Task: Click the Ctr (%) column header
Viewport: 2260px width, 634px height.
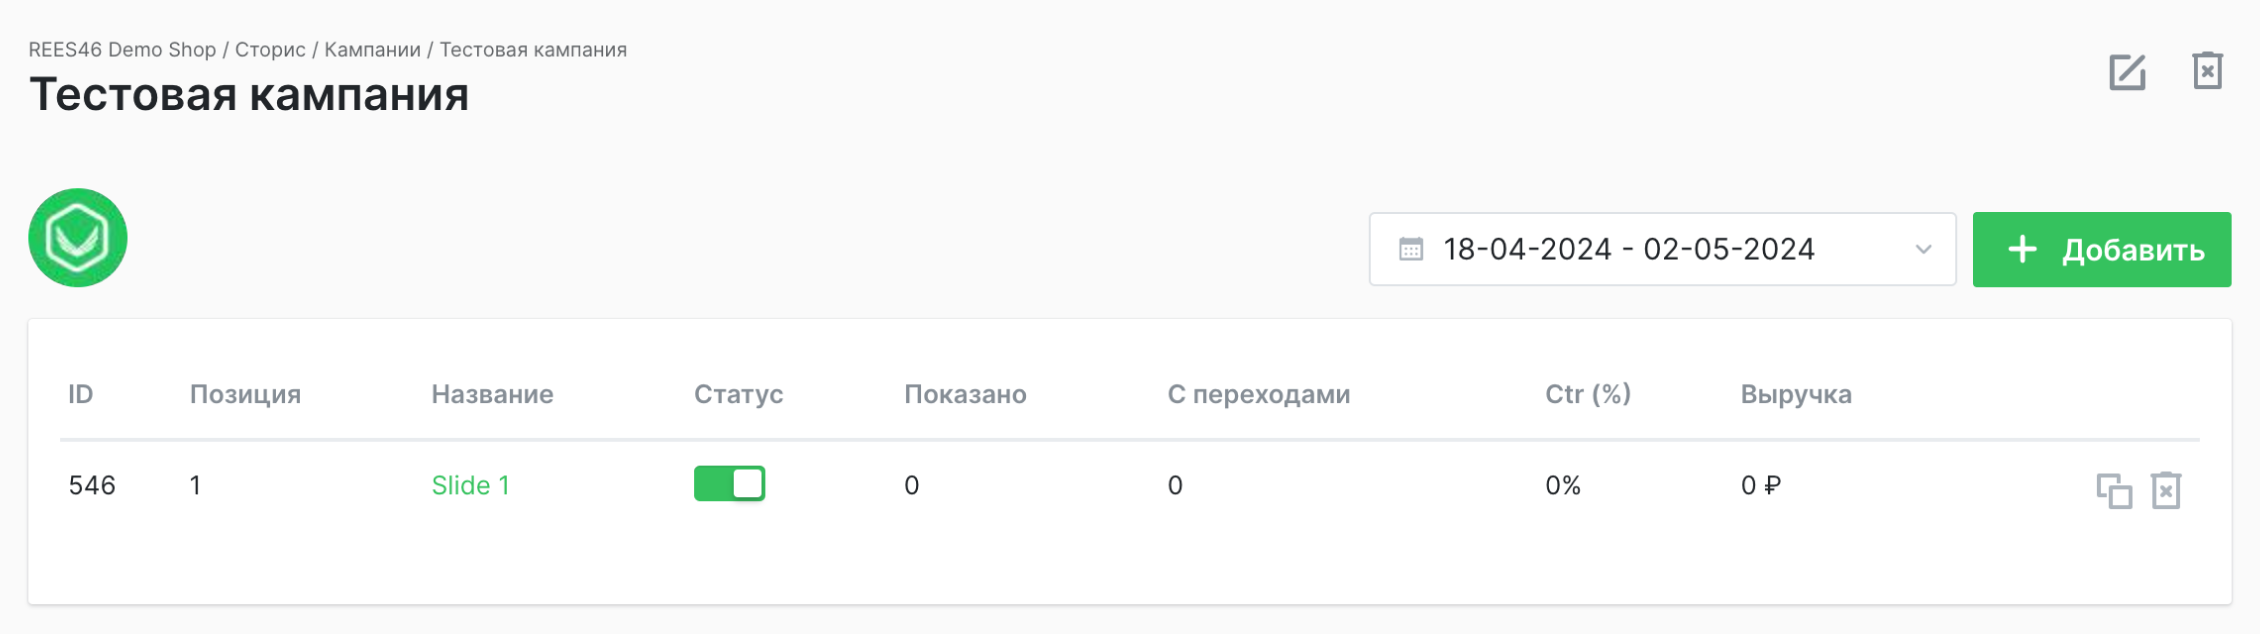Action: click(x=1586, y=394)
